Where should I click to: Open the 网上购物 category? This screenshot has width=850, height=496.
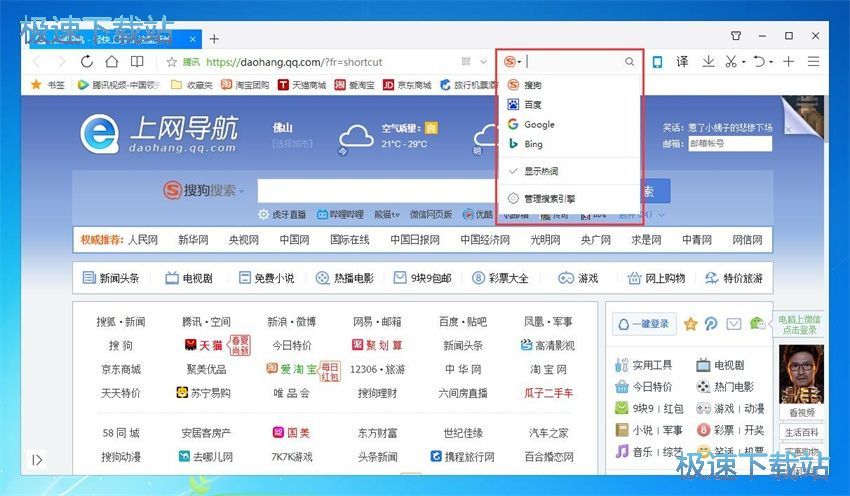click(x=656, y=278)
